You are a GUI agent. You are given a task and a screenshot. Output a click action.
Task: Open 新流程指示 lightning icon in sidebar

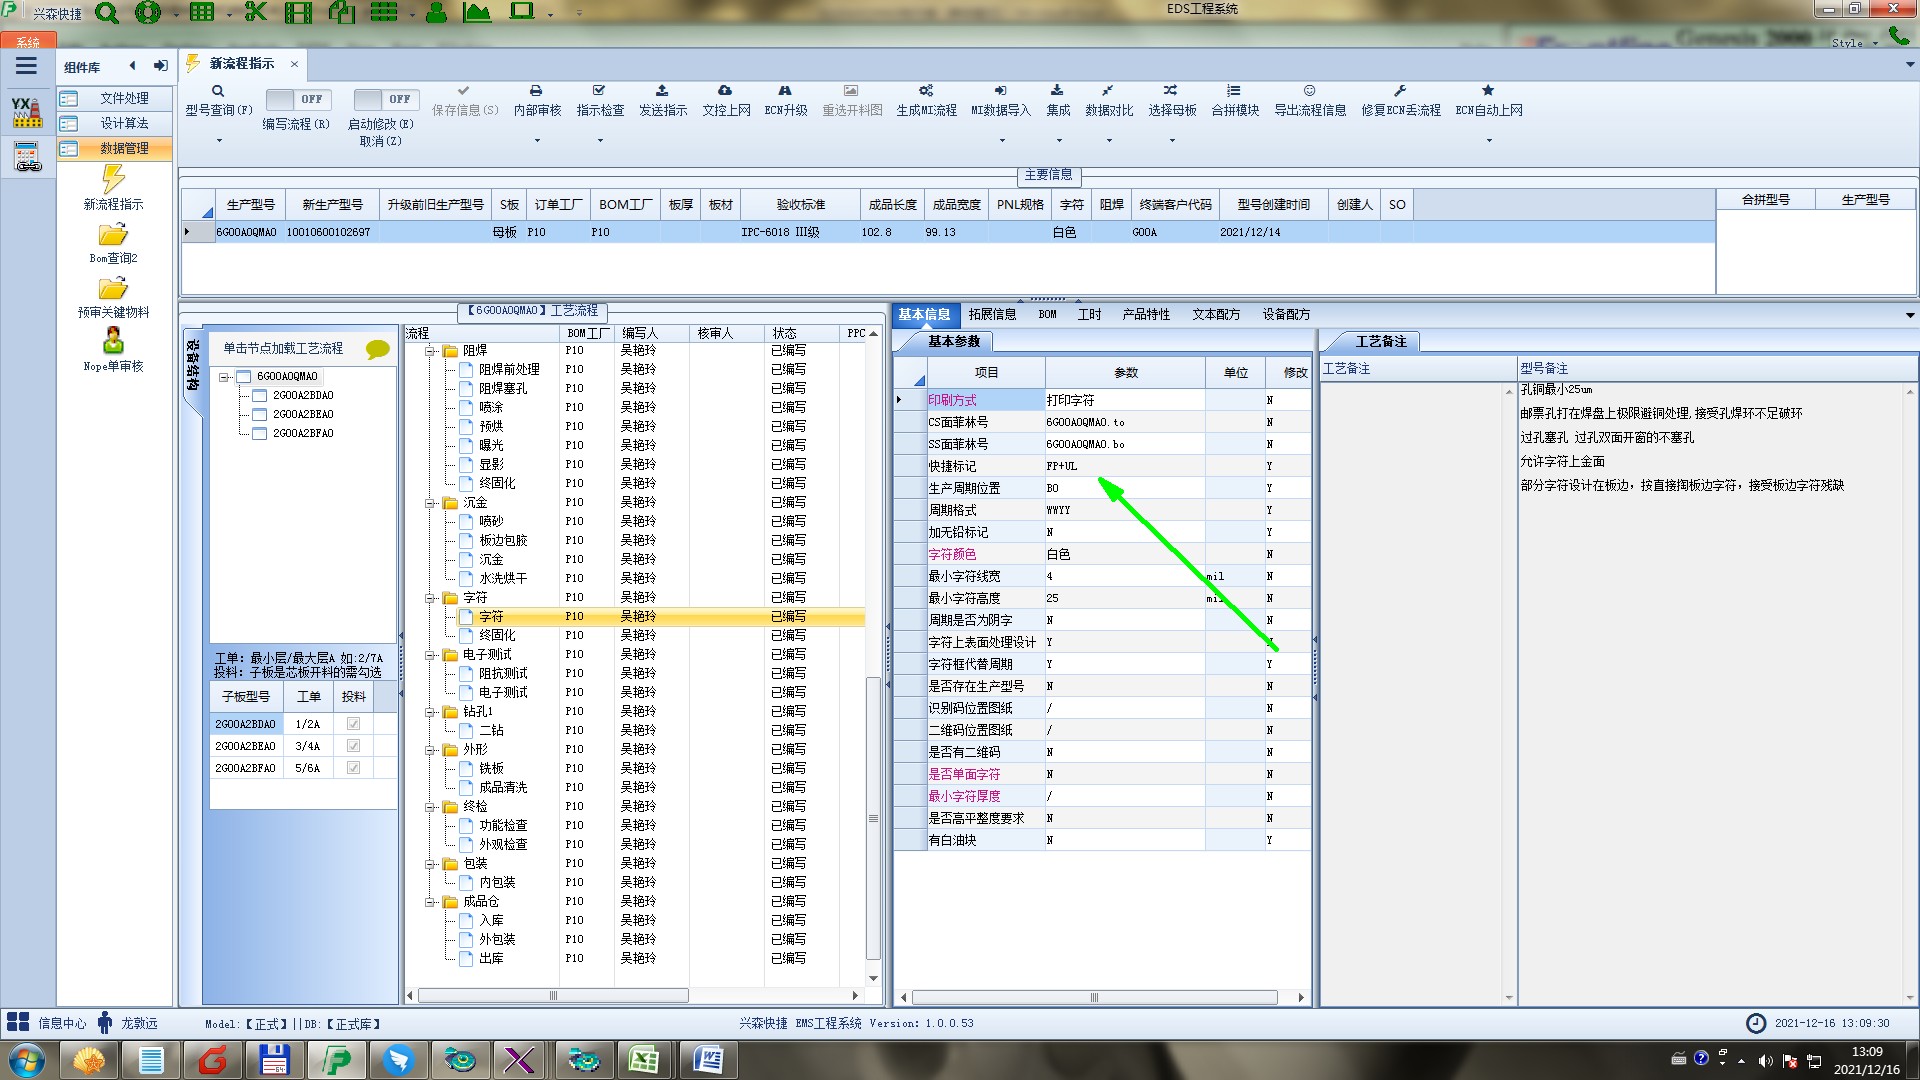click(x=113, y=179)
